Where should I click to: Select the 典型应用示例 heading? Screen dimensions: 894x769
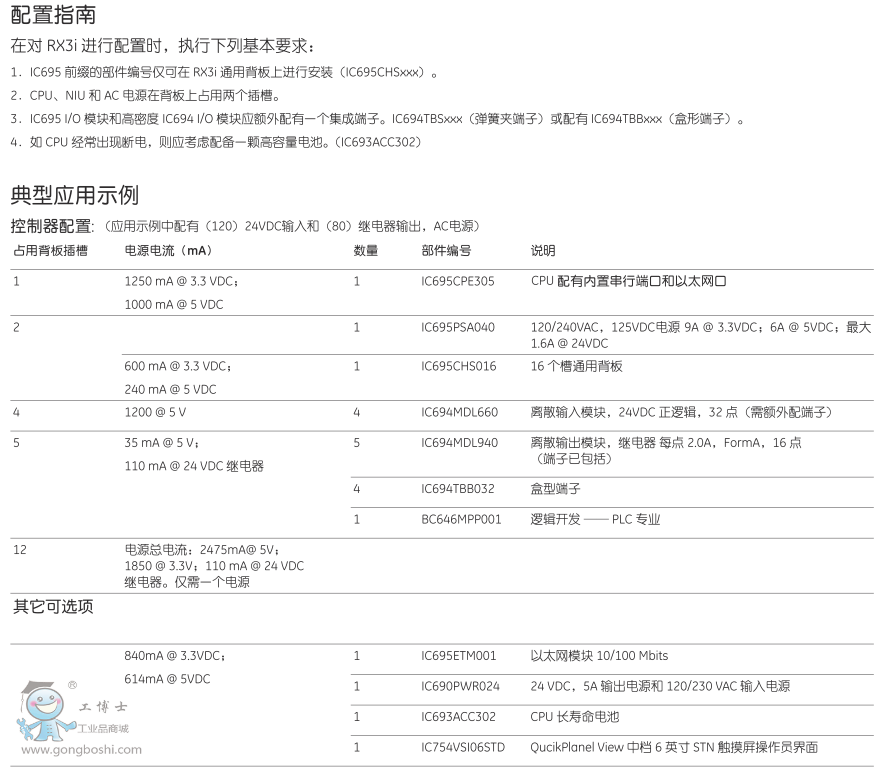(74, 194)
